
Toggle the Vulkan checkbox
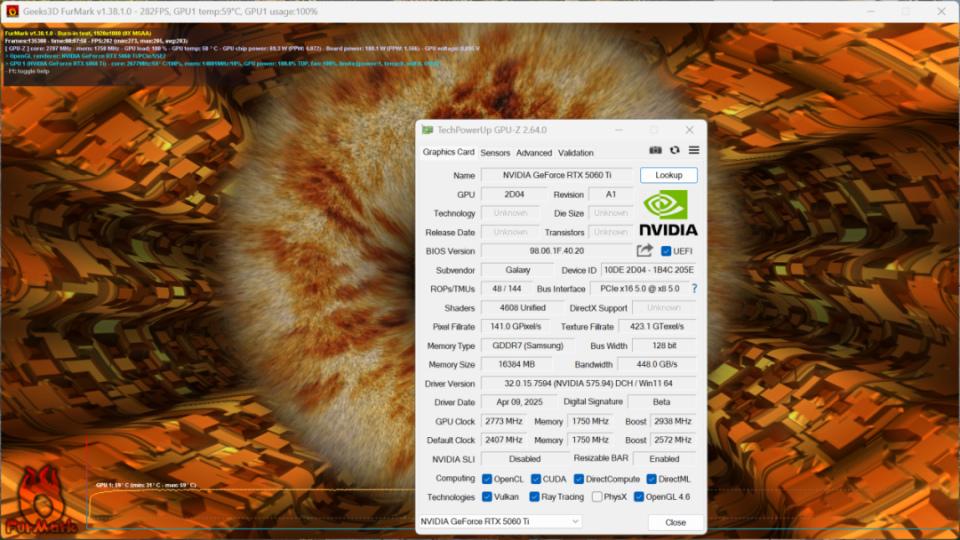coord(487,497)
